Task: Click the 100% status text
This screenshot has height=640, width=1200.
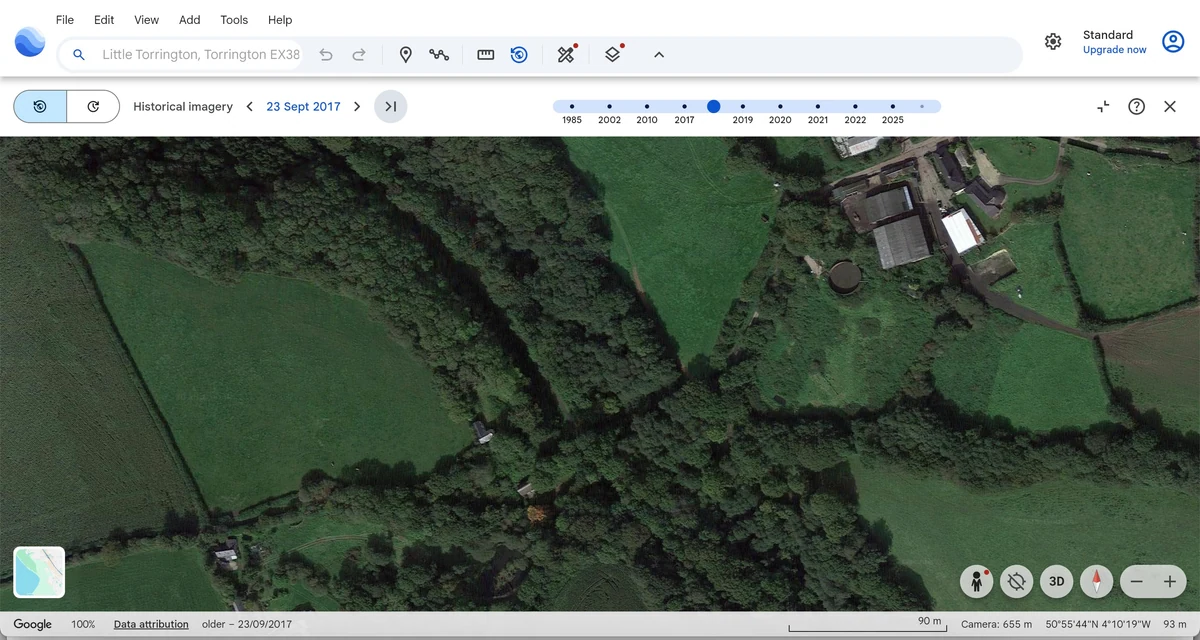Action: click(x=83, y=624)
